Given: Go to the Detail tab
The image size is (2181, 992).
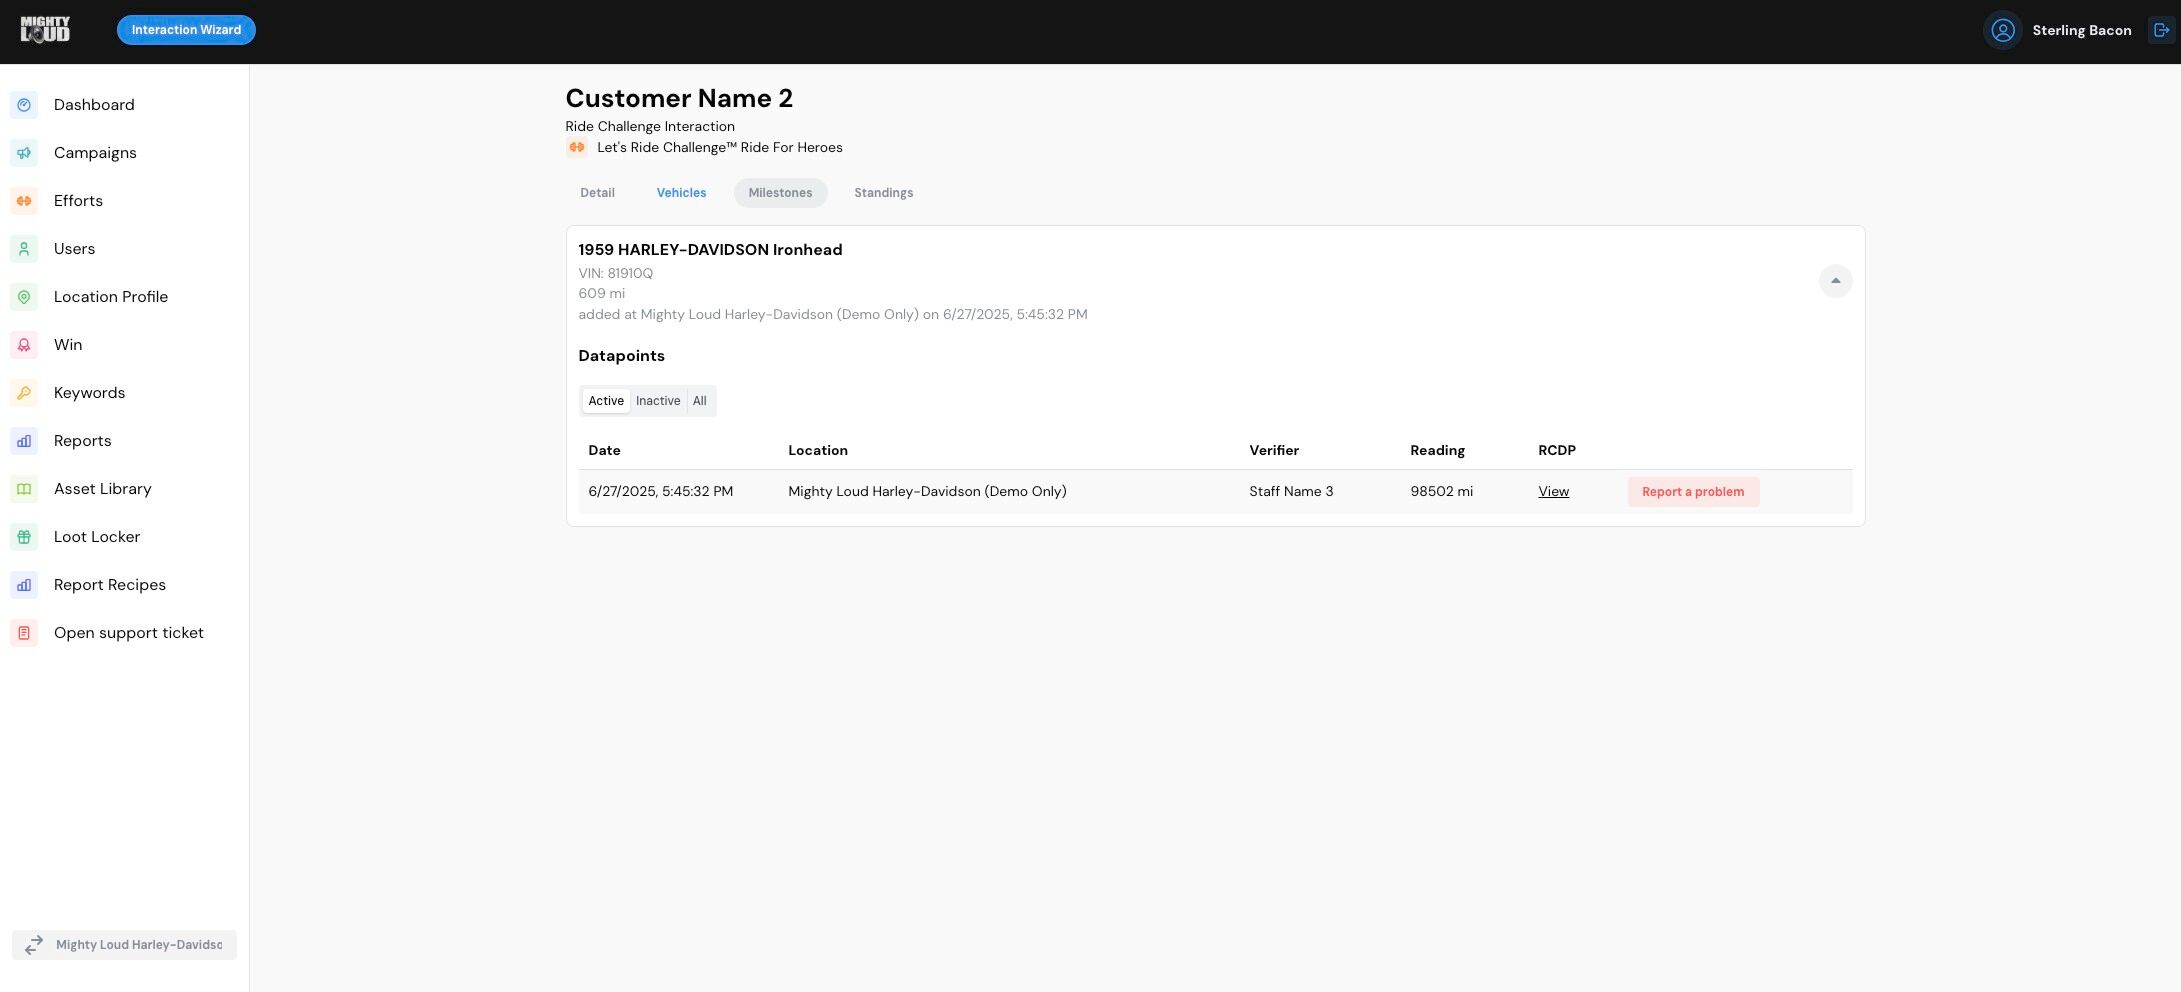Looking at the screenshot, I should click(597, 193).
